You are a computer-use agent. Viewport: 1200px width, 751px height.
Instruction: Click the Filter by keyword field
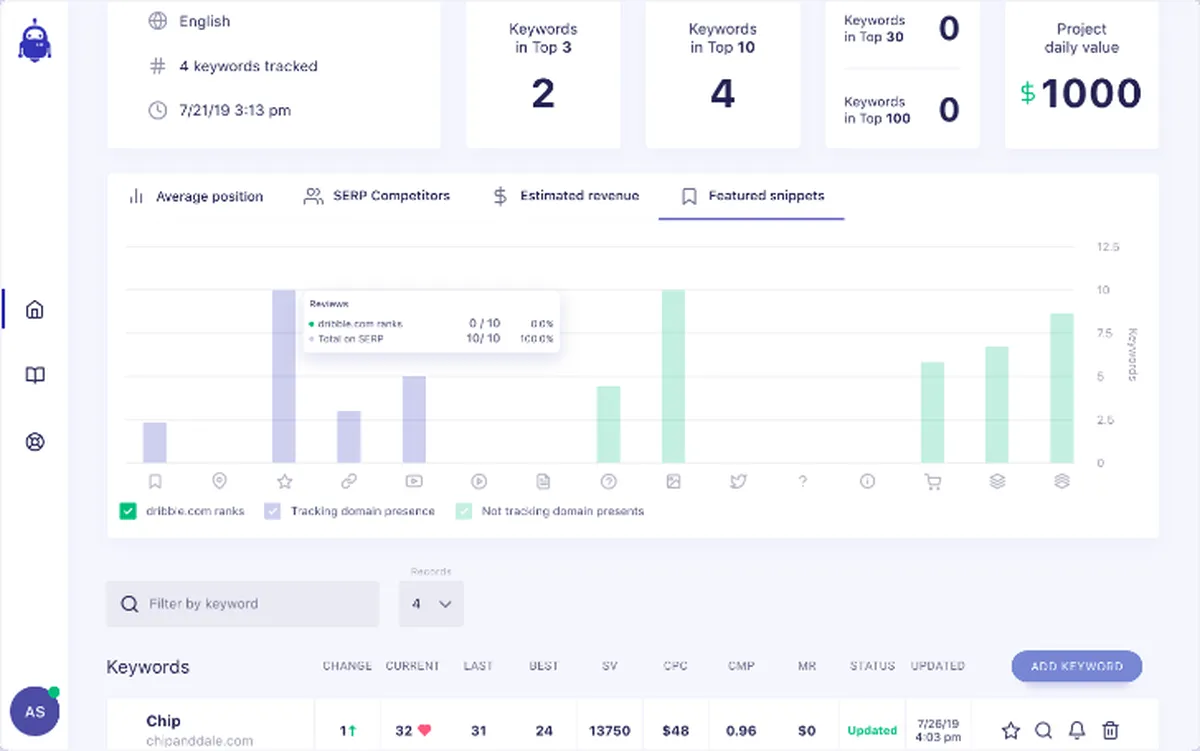pyautogui.click(x=243, y=604)
